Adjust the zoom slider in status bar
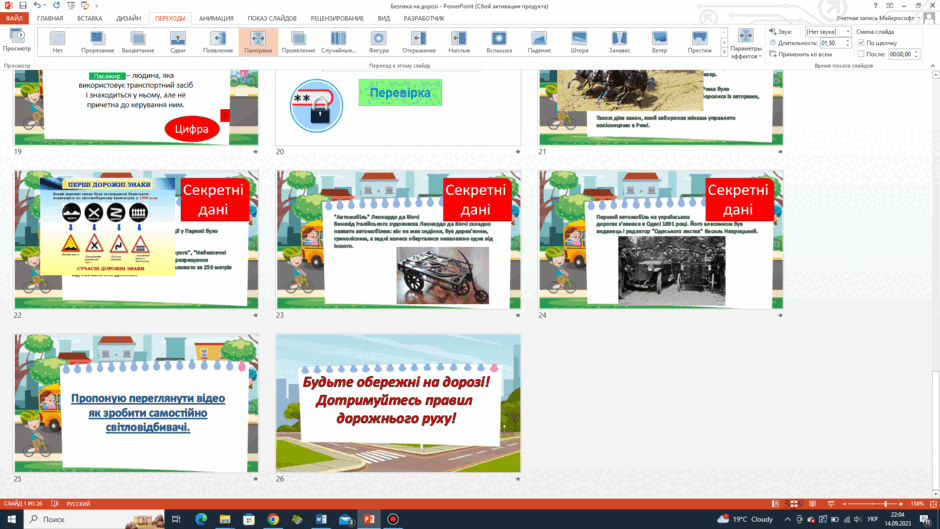Image resolution: width=940 pixels, height=529 pixels. (x=886, y=504)
